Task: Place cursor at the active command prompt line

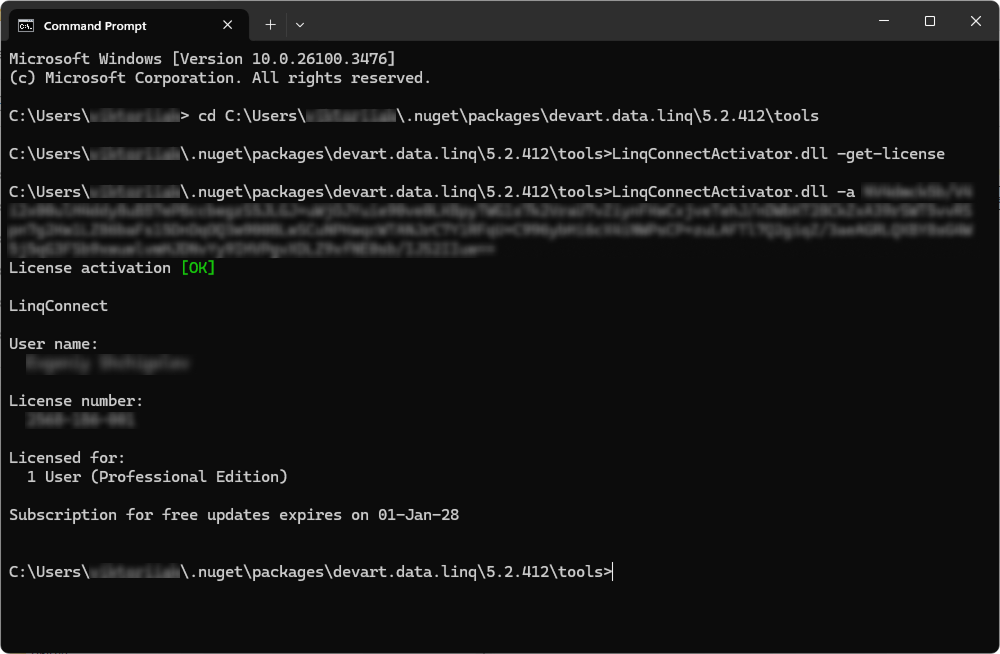Action: (612, 571)
